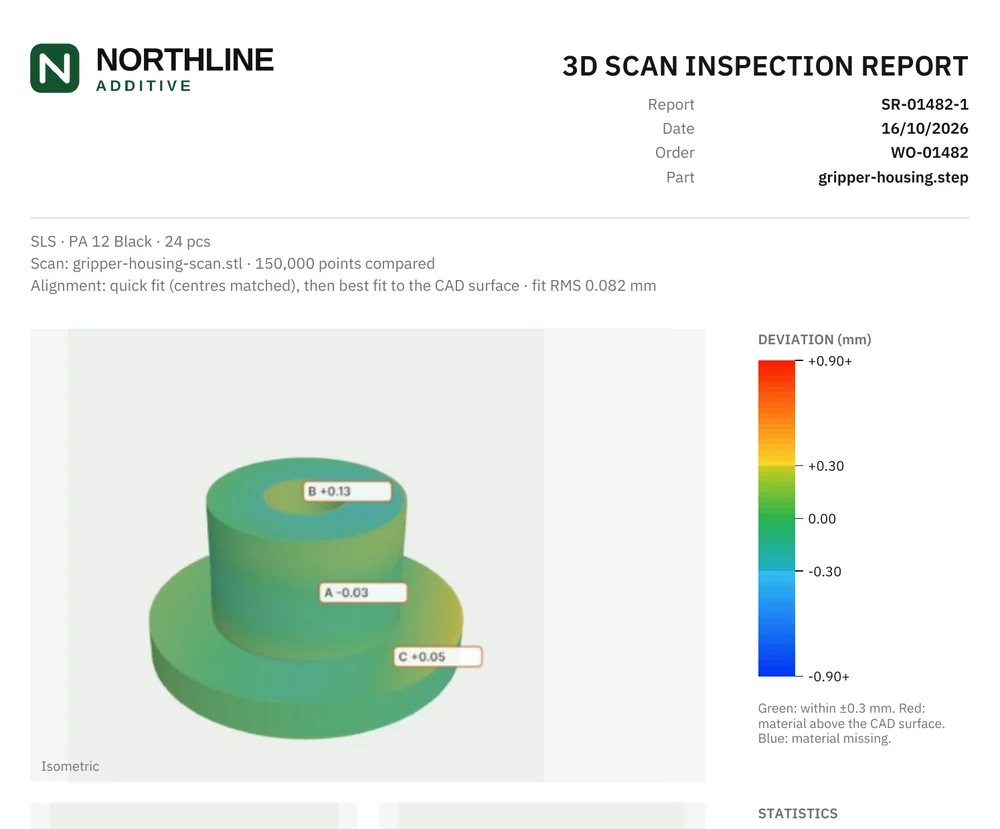This screenshot has width=1000, height=829.
Task: Click the Alignment fit RMS 0.082 mm line
Action: pos(343,286)
